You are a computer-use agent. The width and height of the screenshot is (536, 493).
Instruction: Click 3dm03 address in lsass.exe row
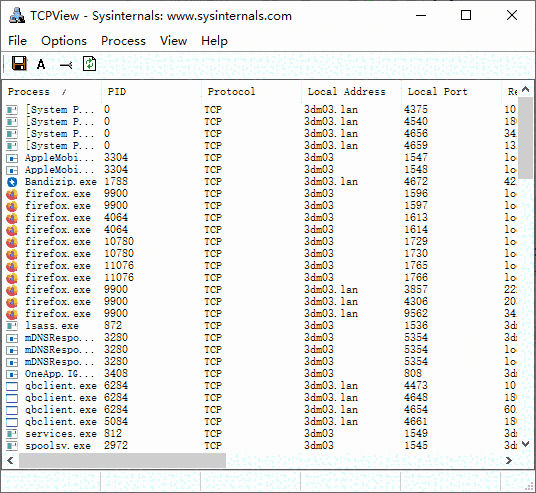coord(319,326)
